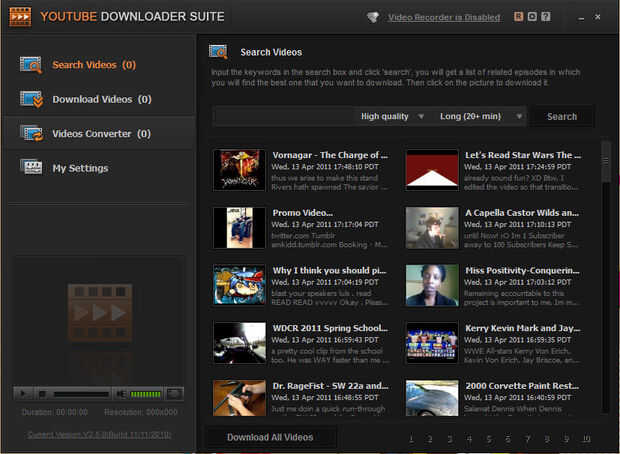
Task: Go to results page 7
Action: point(527,439)
